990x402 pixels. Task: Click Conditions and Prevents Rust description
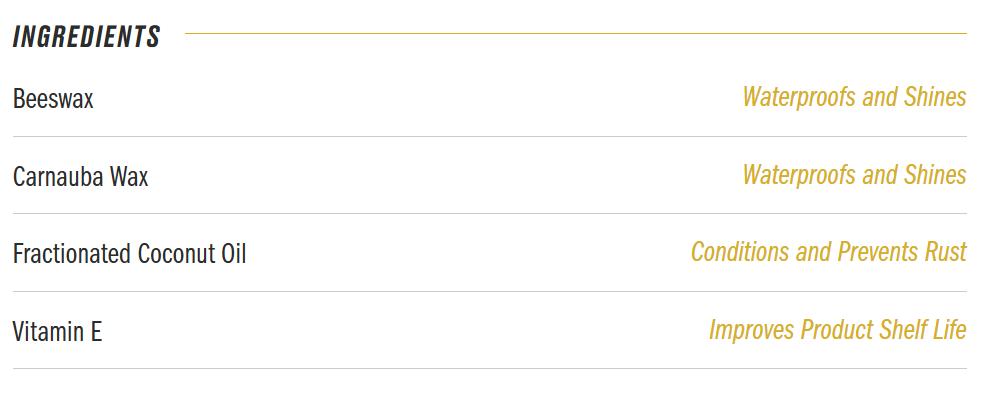tap(828, 252)
